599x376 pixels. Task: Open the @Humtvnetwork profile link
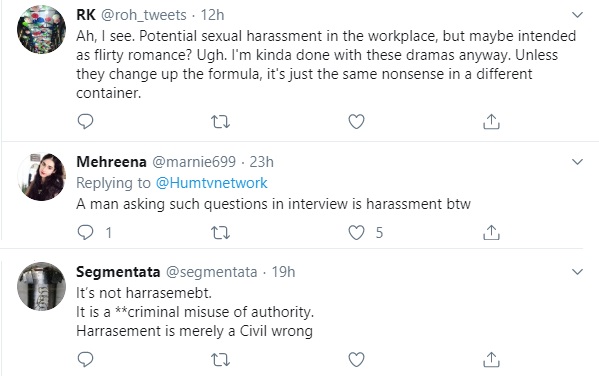(x=211, y=183)
